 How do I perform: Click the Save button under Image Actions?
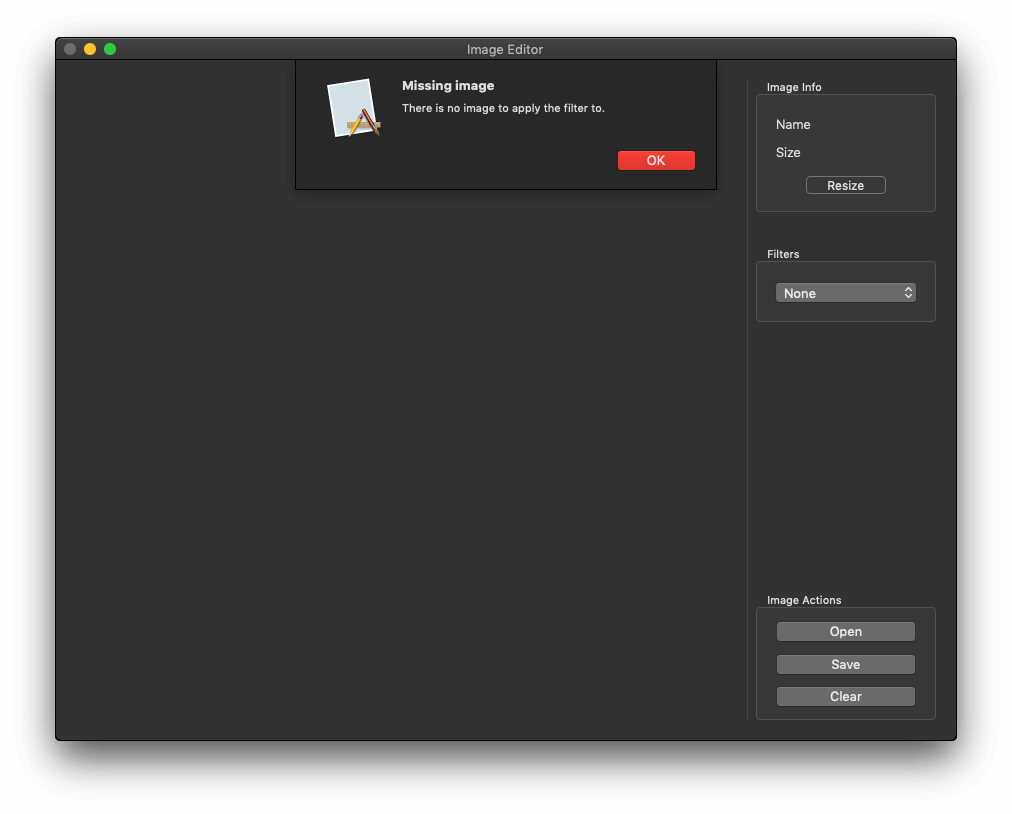[845, 665]
